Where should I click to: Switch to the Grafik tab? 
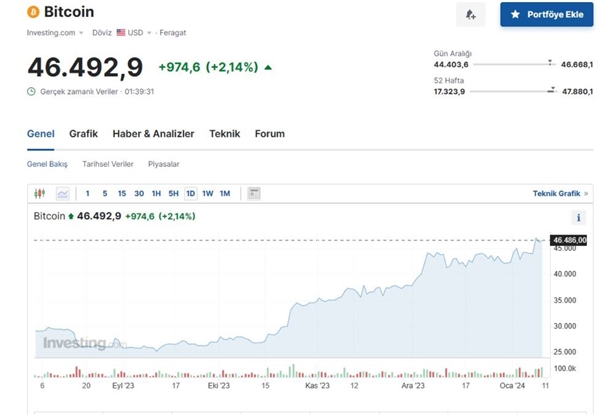coord(83,134)
